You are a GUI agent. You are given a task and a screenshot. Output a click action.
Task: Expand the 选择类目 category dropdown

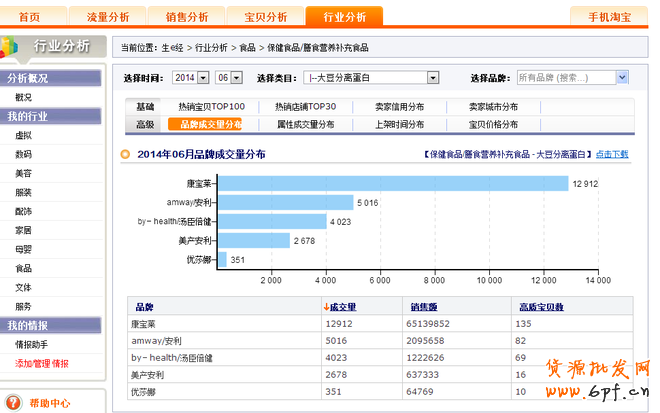[x=432, y=77]
